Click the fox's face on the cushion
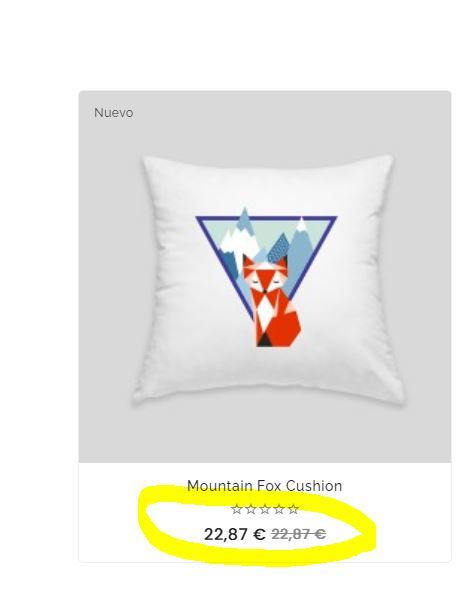The width and height of the screenshot is (473, 607). click(x=263, y=277)
